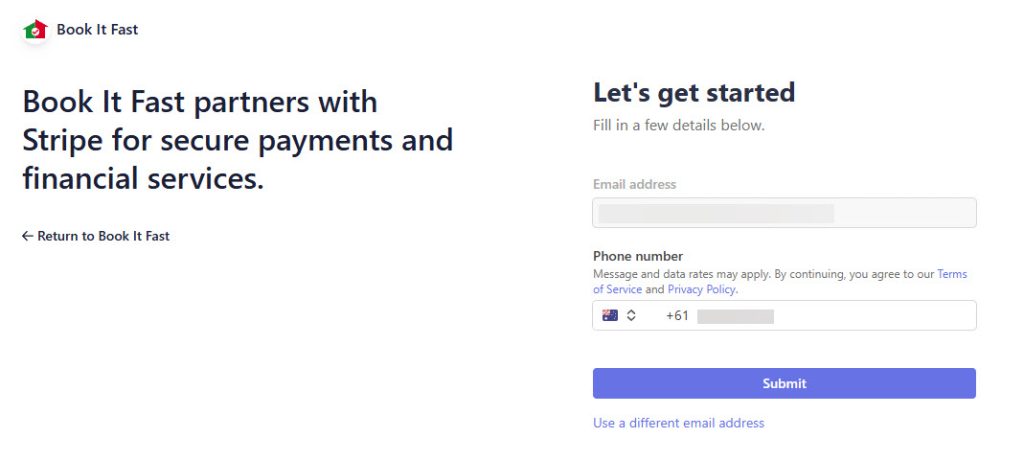Expand the country code selector chevrons
Viewport: 1024px width, 460px height.
click(631, 316)
